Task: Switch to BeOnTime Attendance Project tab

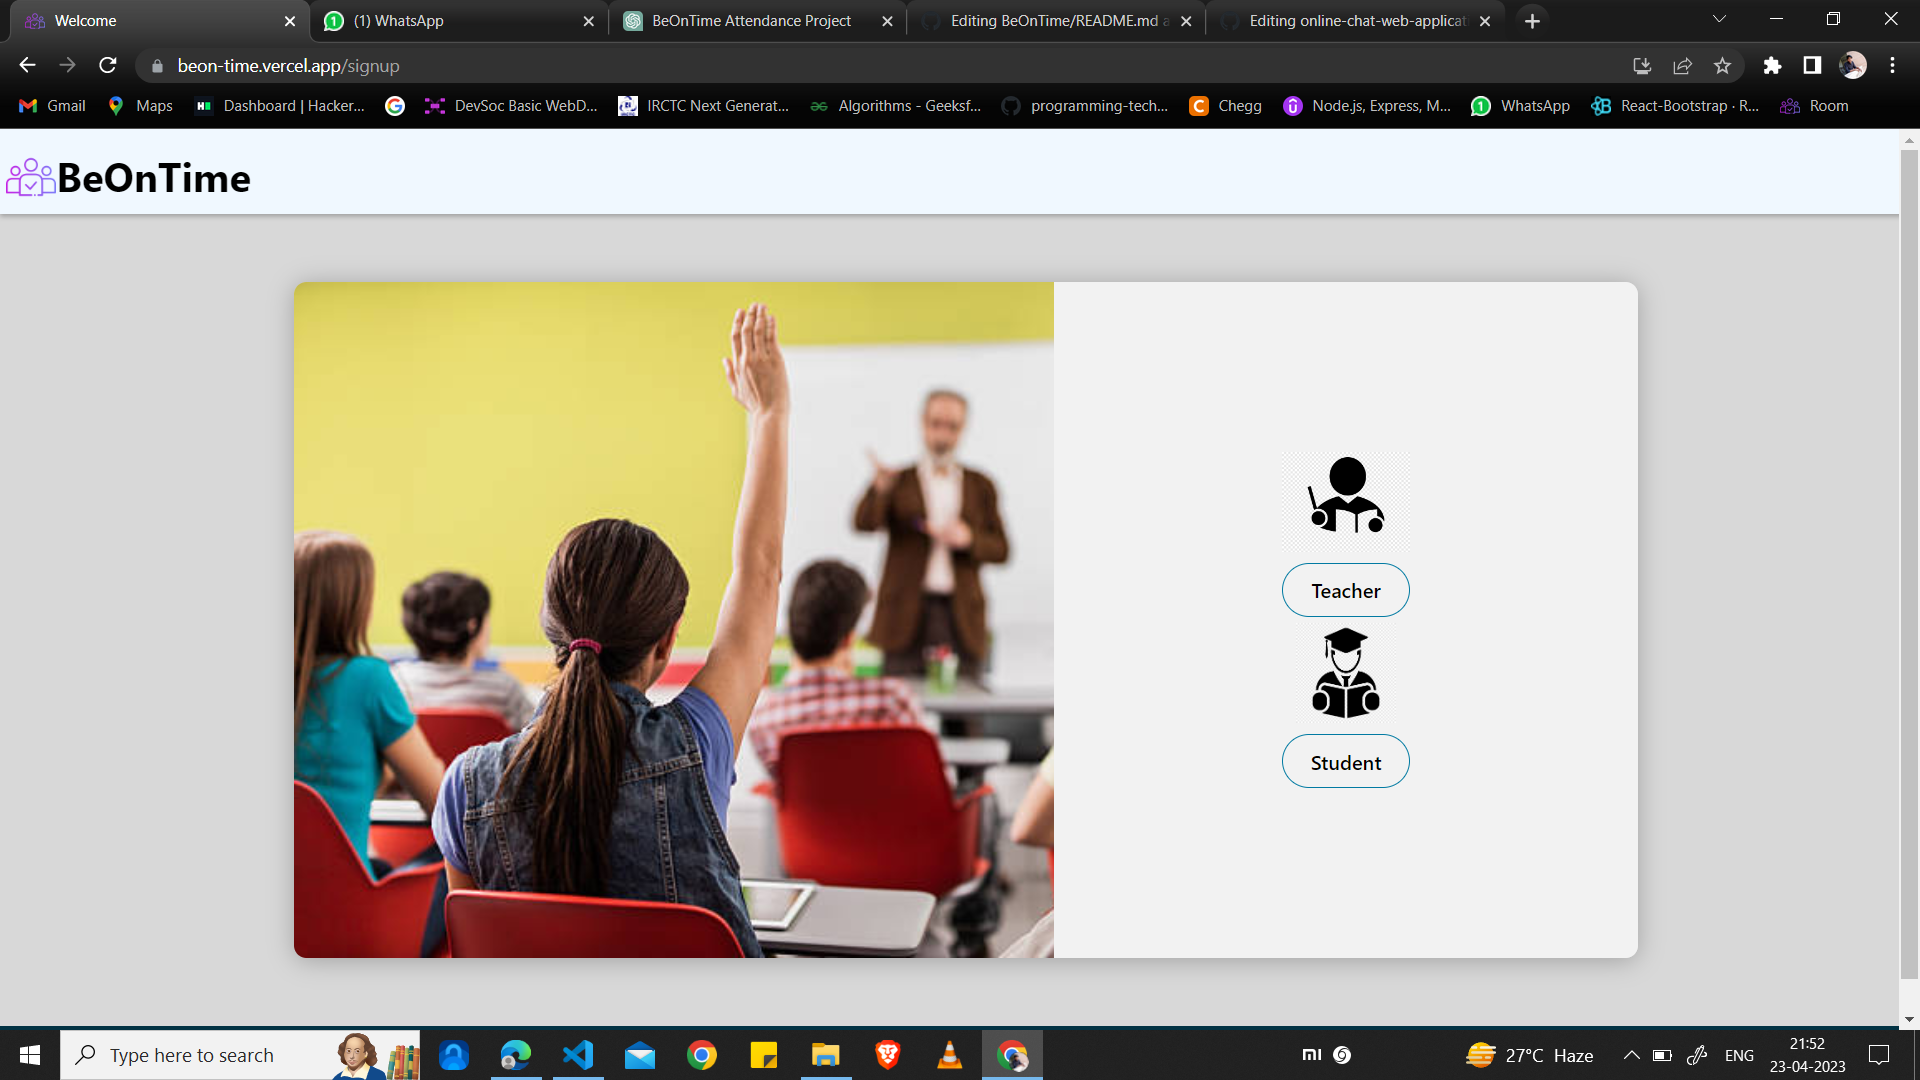Action: (750, 21)
